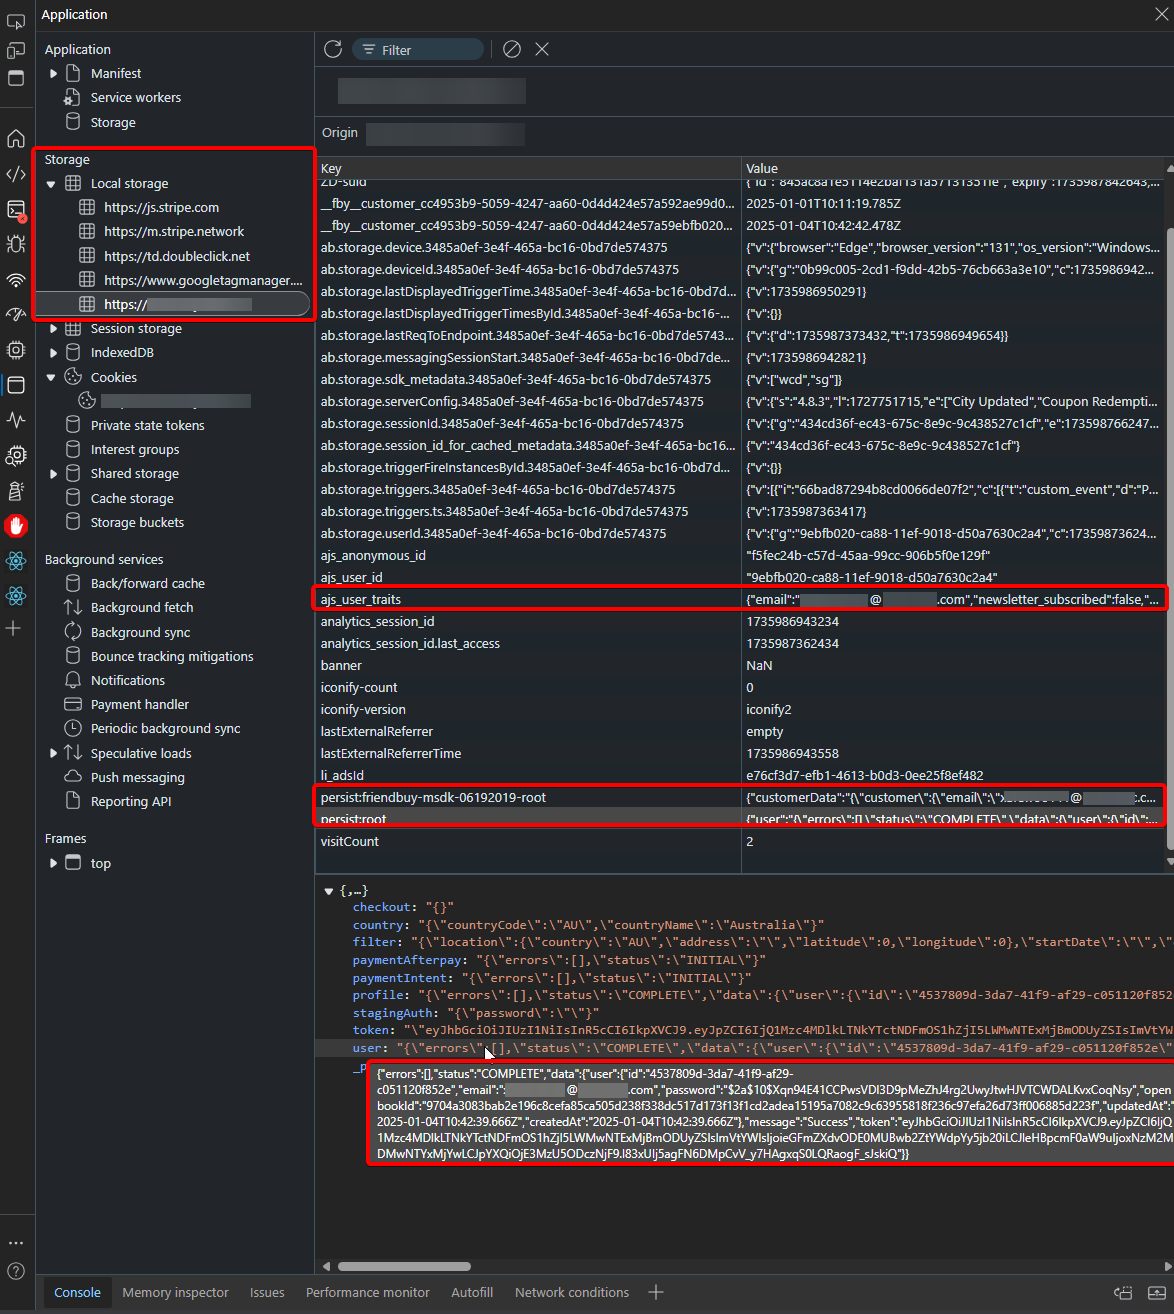This screenshot has height=1314, width=1174.
Task: Click the clear all storage circle-slash icon
Action: (x=512, y=49)
